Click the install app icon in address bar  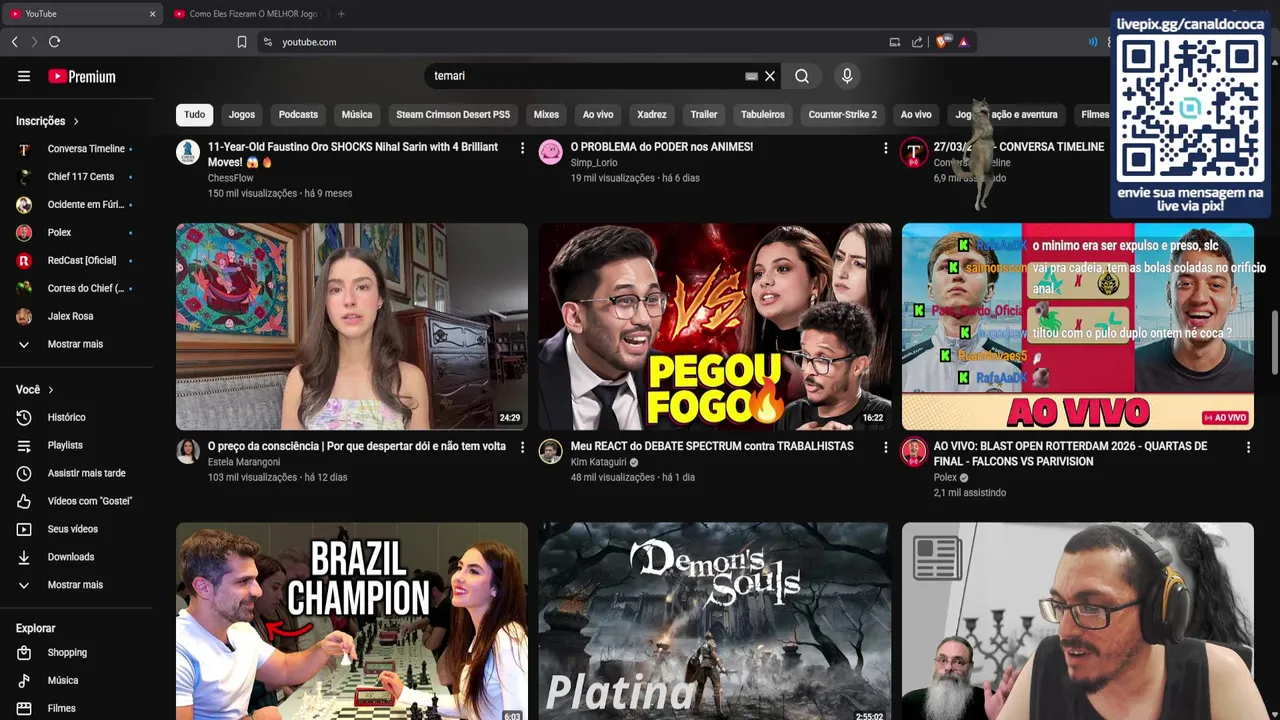pyautogui.click(x=894, y=42)
